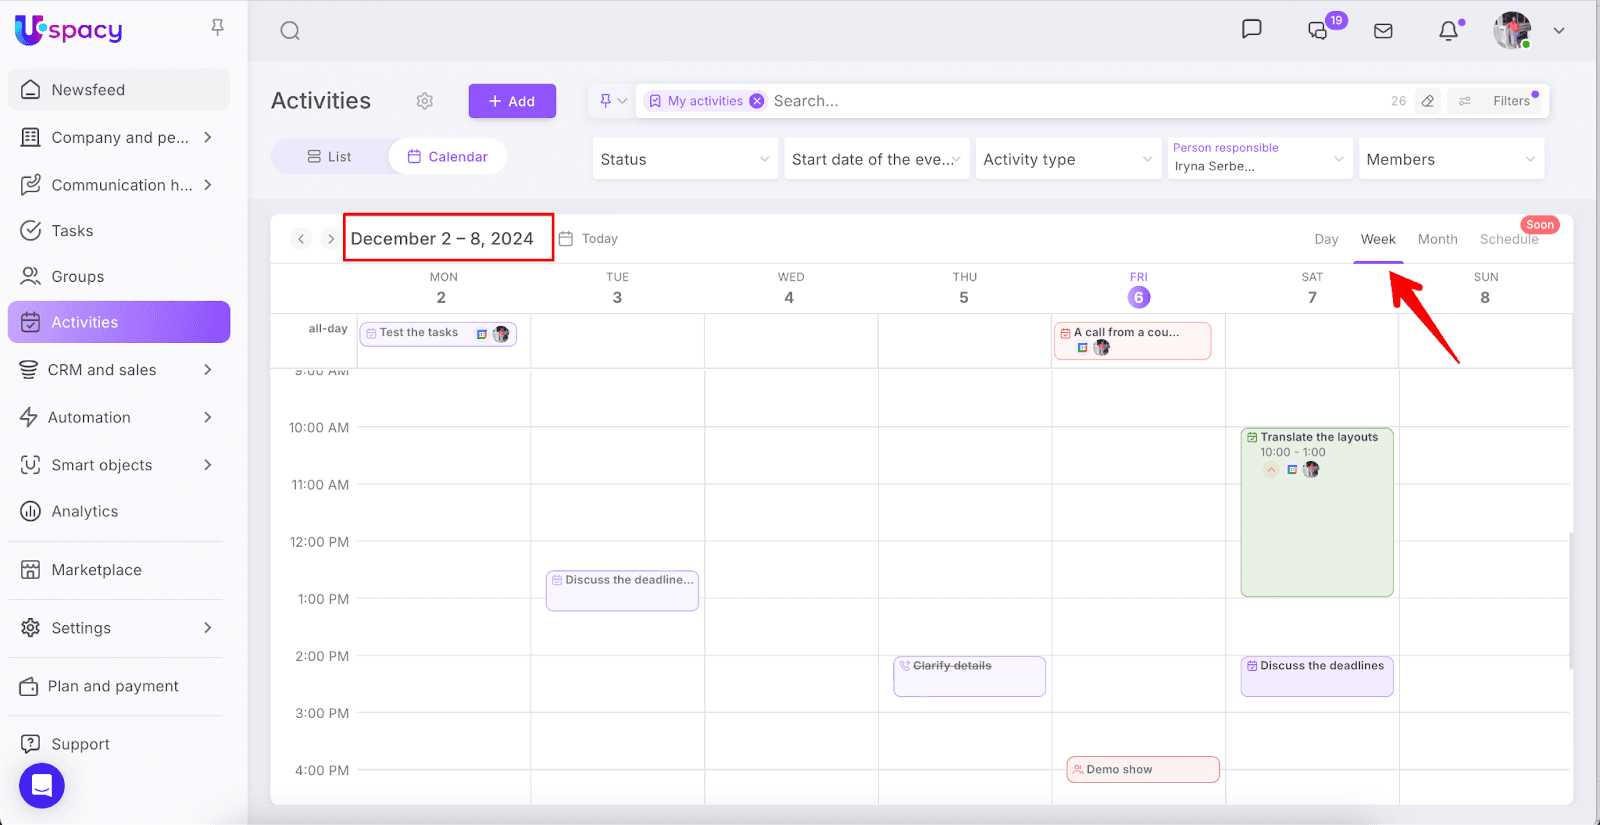
Task: Jump to Today in calendar
Action: [589, 239]
